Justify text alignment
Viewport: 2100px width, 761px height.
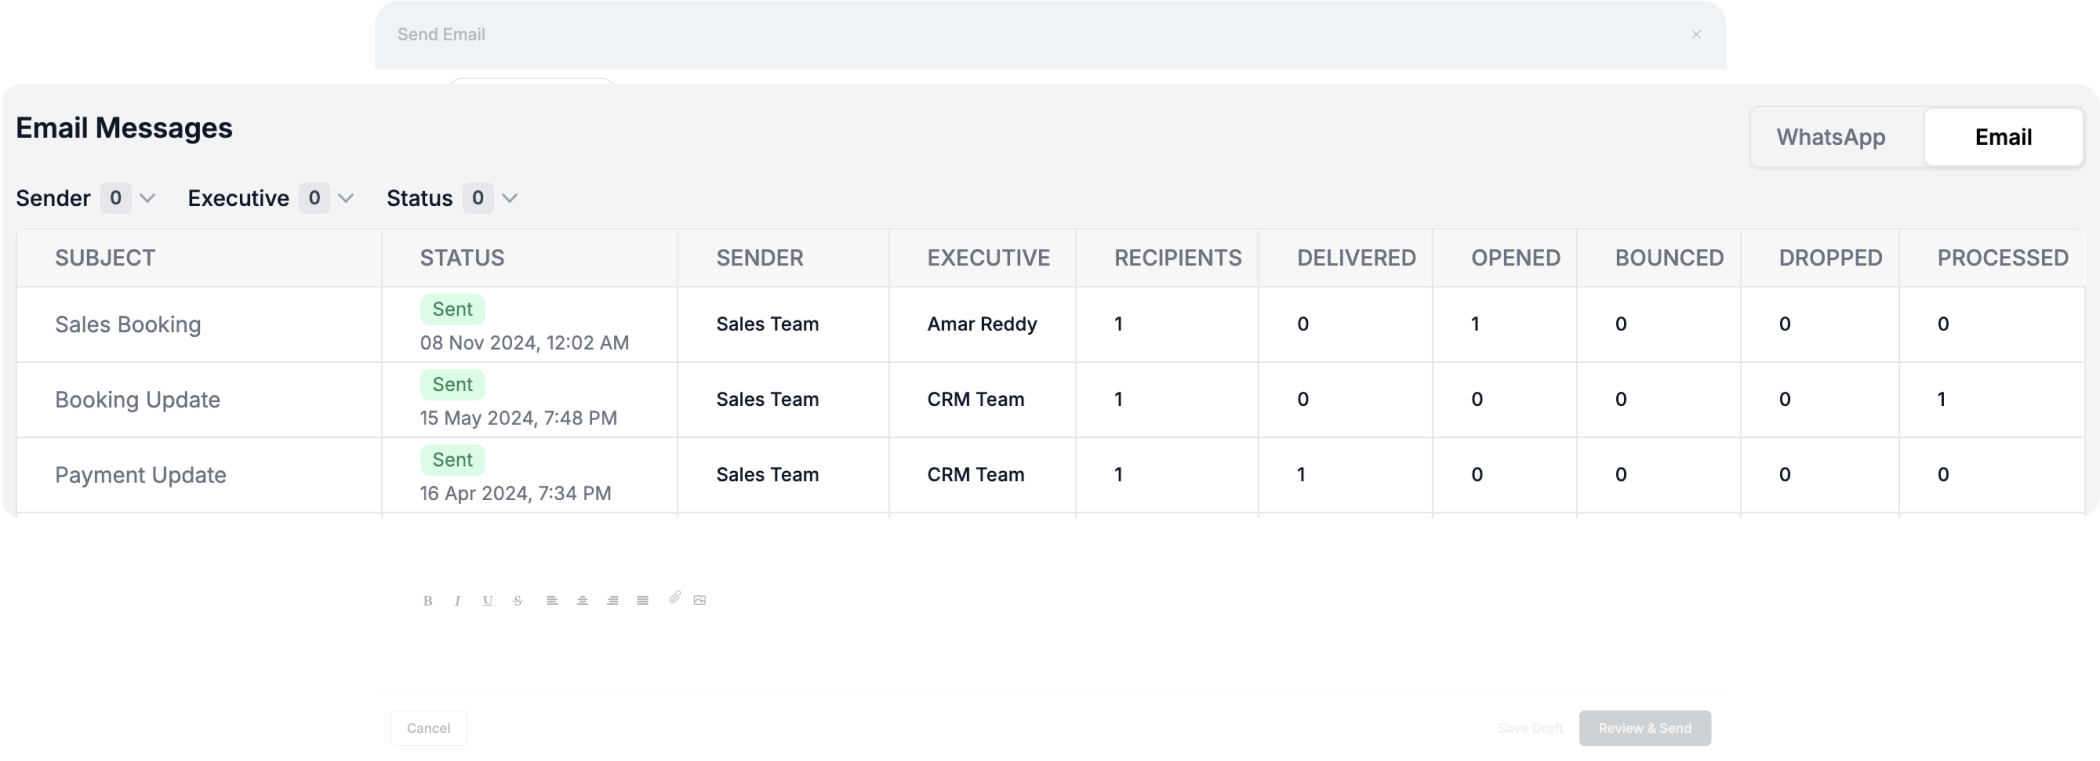point(642,601)
